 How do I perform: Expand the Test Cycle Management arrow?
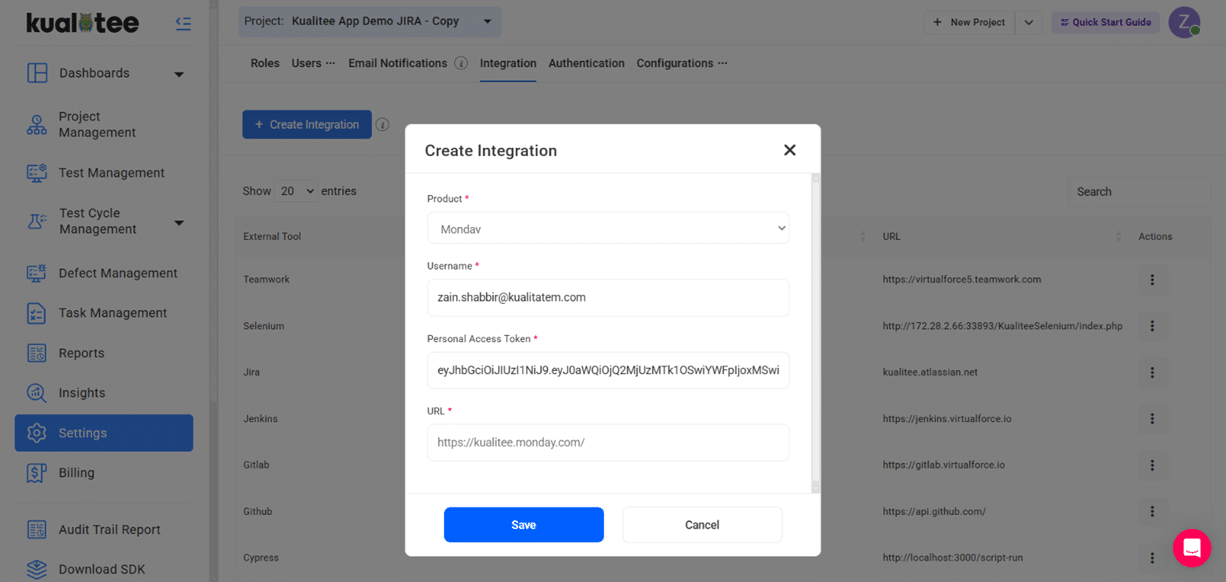point(179,222)
